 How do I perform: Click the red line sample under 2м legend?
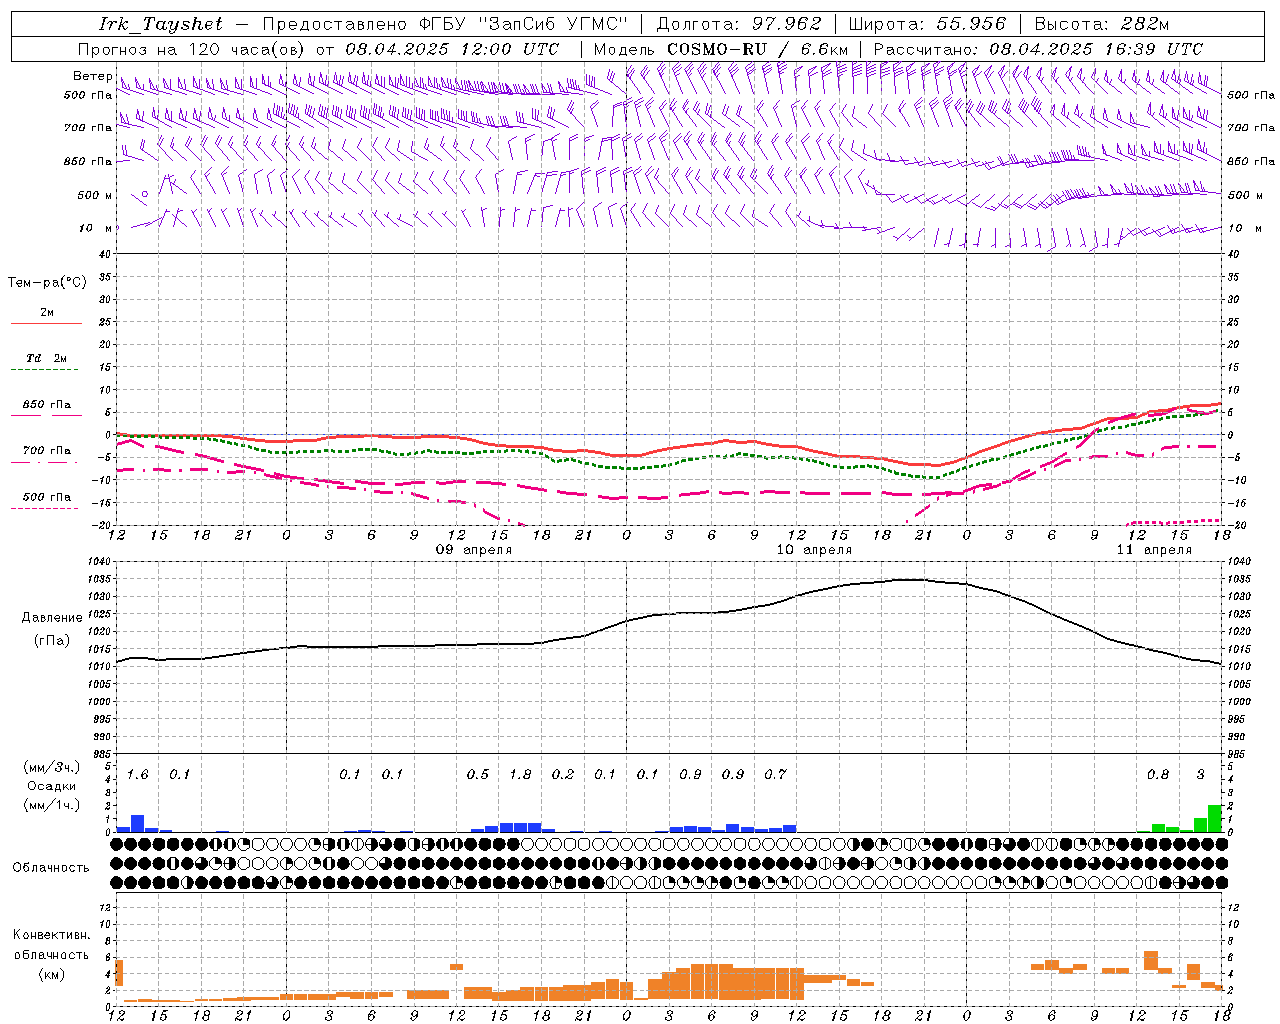tap(46, 324)
